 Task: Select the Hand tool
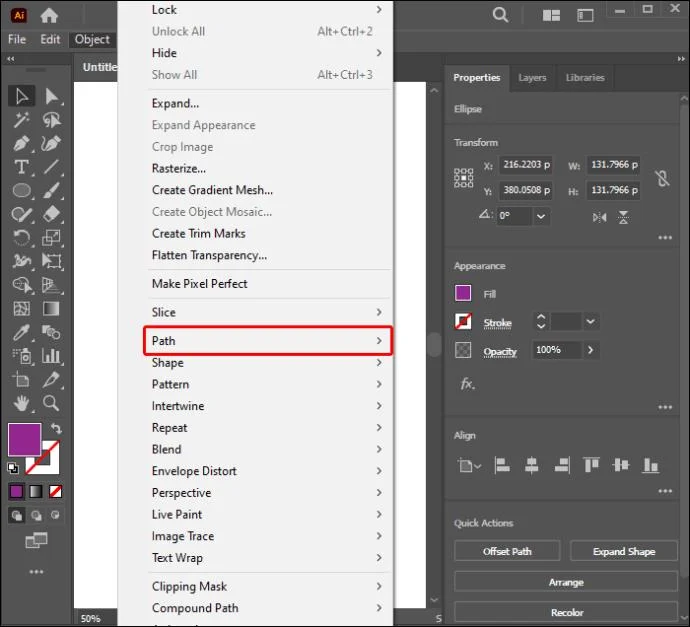coord(22,403)
